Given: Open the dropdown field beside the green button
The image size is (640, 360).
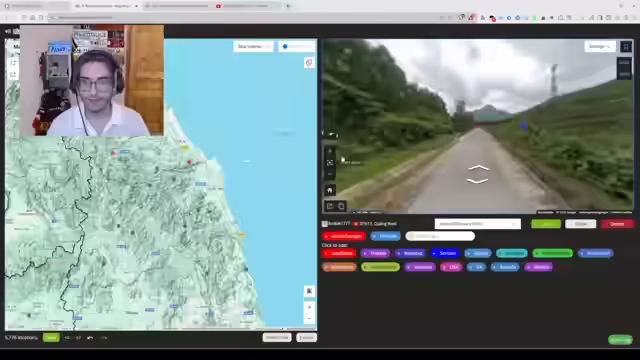Looking at the screenshot, I should point(478,224).
